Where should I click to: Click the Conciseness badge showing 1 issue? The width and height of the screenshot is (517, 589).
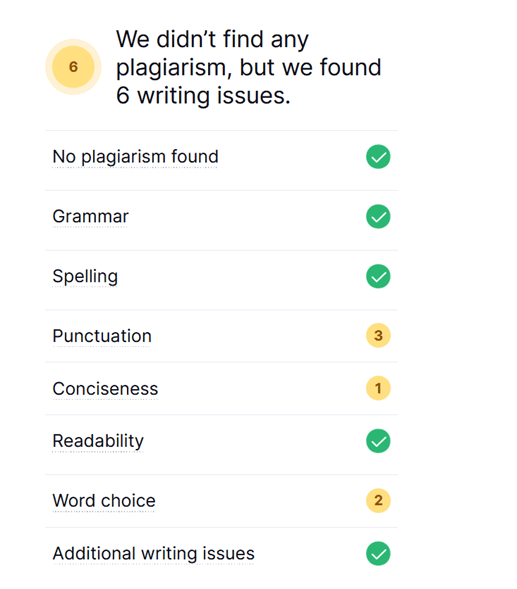[x=378, y=388]
